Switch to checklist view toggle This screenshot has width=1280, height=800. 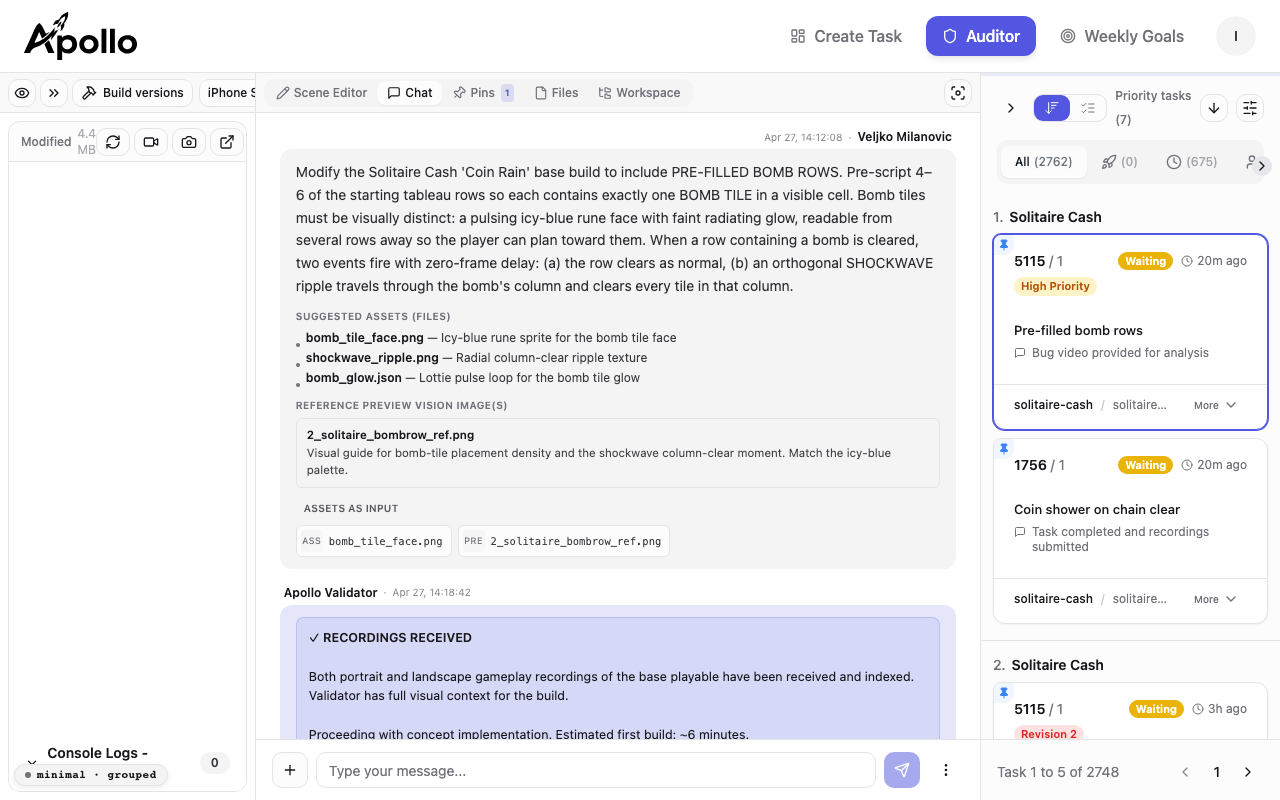coord(1088,108)
